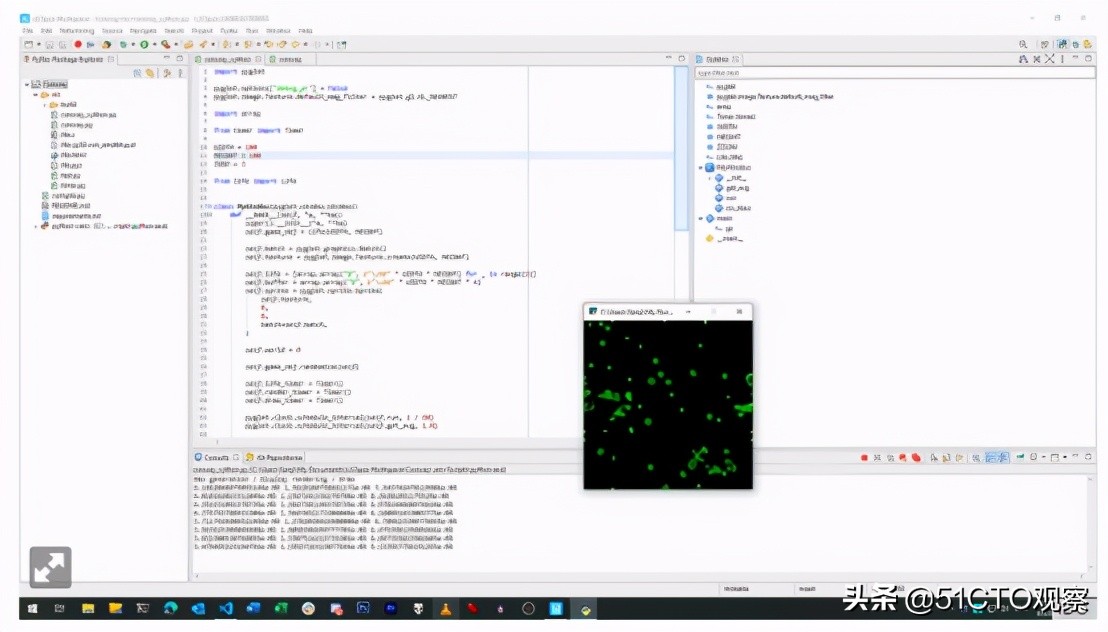The height and width of the screenshot is (632, 1108).
Task: Click the New file toolbar icon
Action: pyautogui.click(x=28, y=45)
